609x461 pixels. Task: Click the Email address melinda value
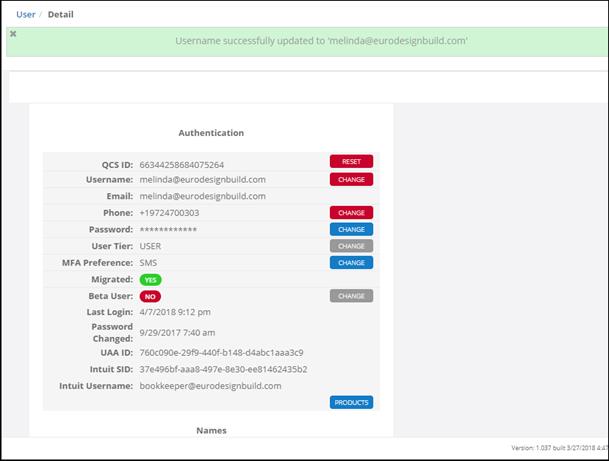pyautogui.click(x=202, y=196)
